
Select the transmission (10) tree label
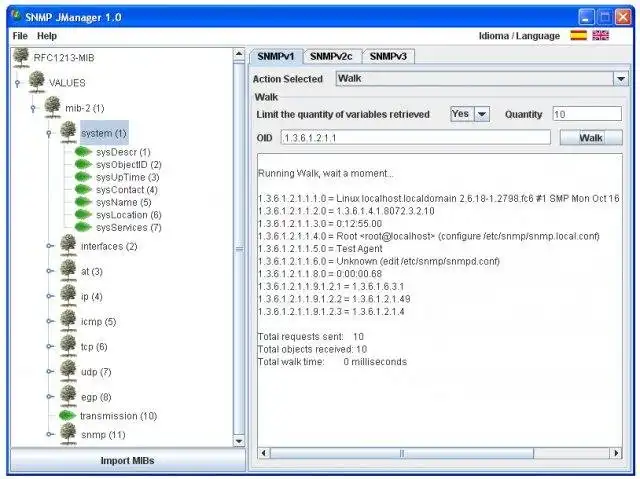pos(119,416)
